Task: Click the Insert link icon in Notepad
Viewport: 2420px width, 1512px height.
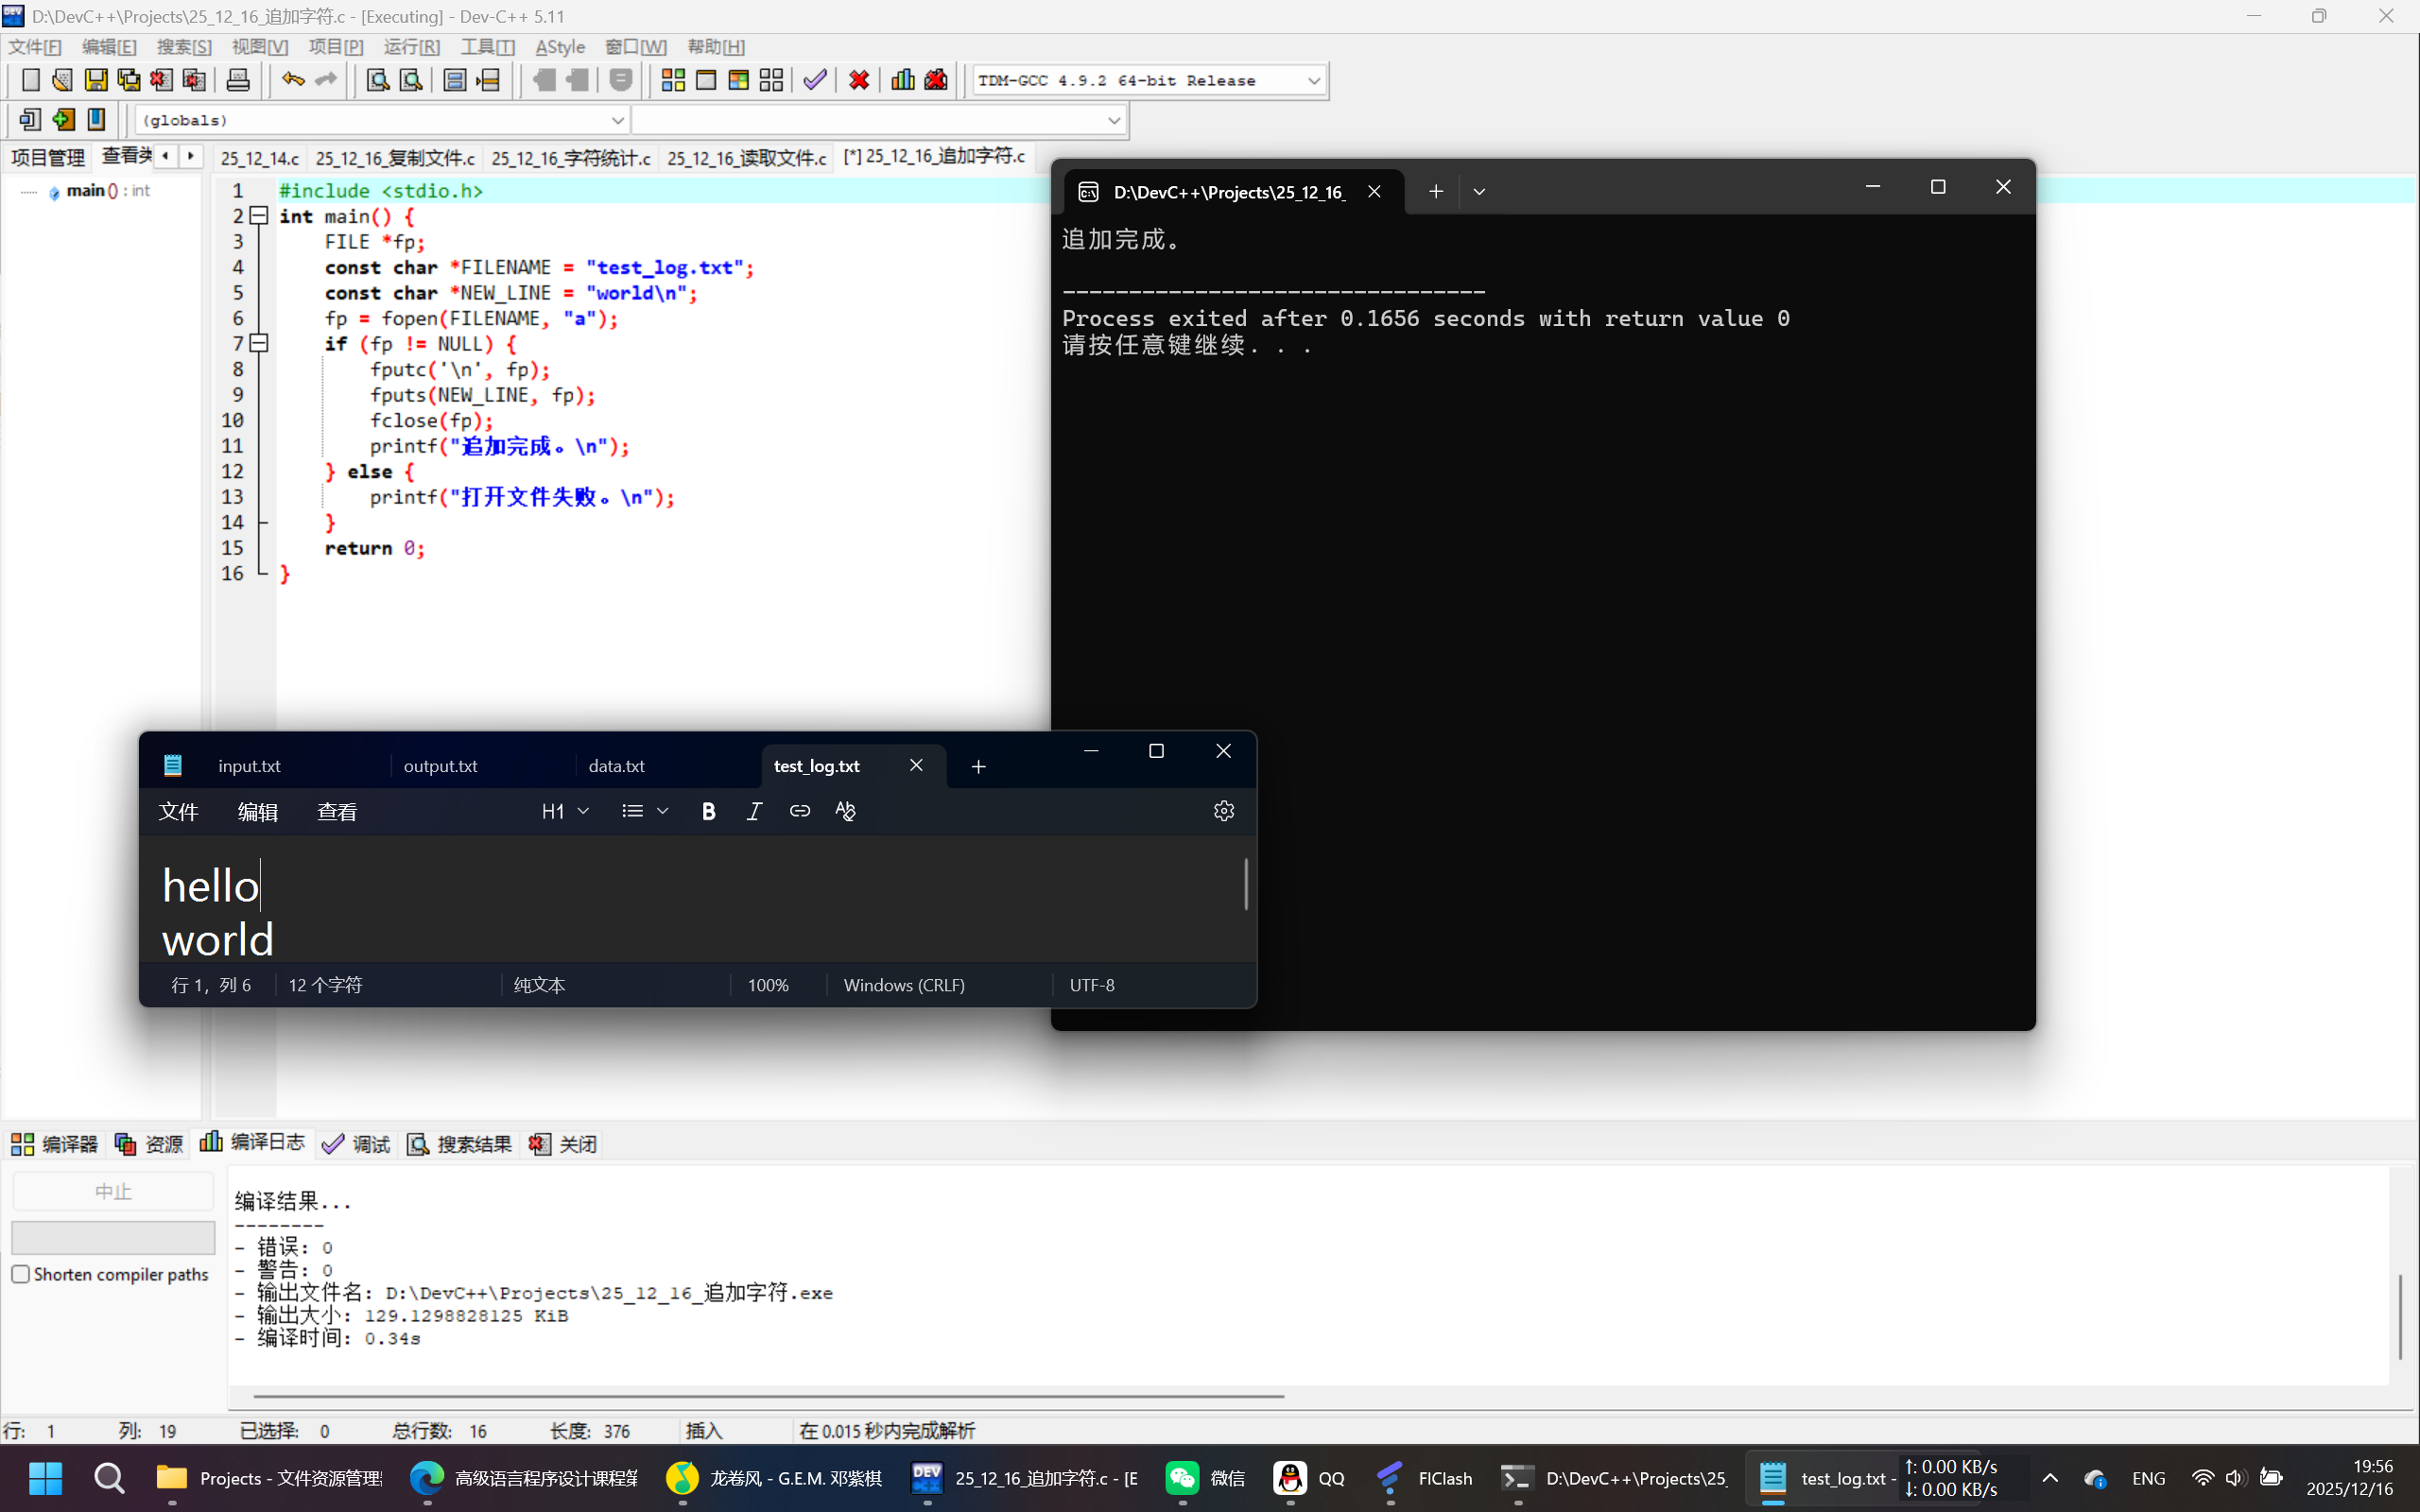Action: (799, 811)
